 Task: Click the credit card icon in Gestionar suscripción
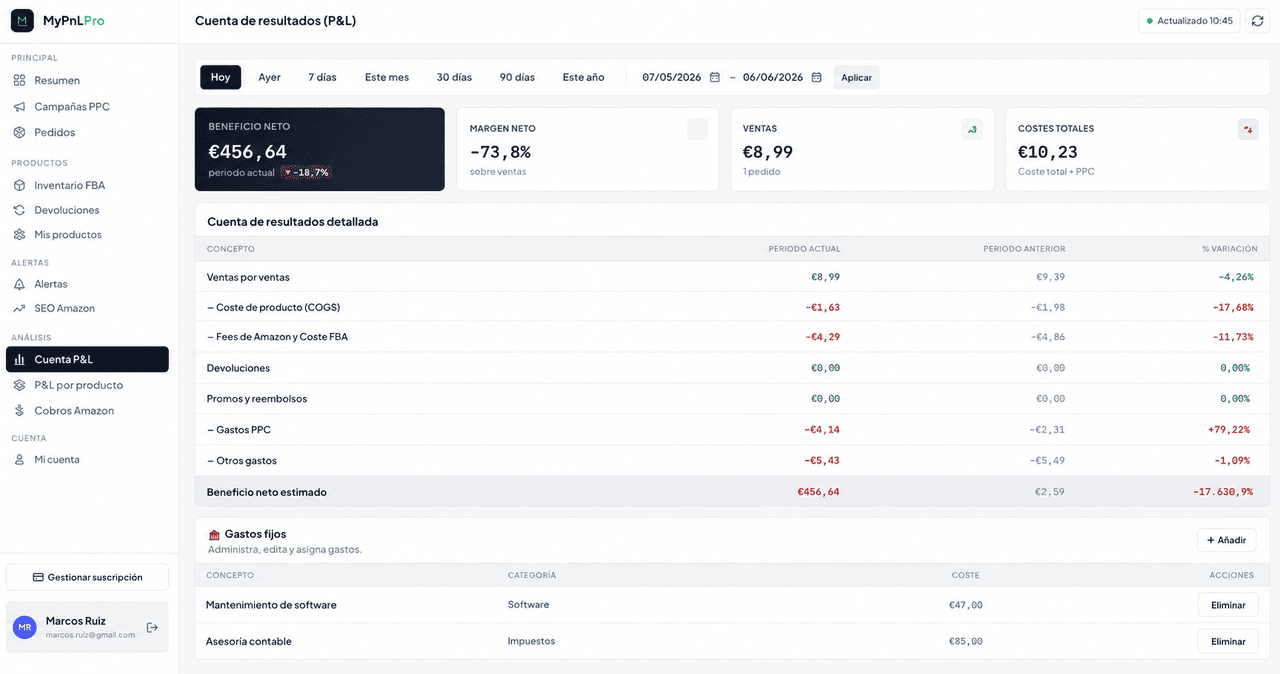coord(38,577)
